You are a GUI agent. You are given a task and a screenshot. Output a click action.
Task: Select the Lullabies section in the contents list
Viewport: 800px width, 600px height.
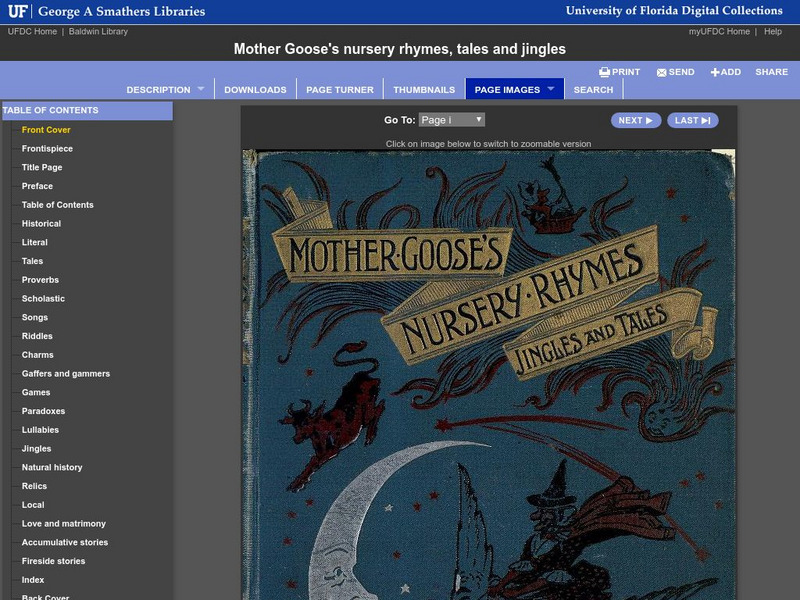(x=40, y=429)
